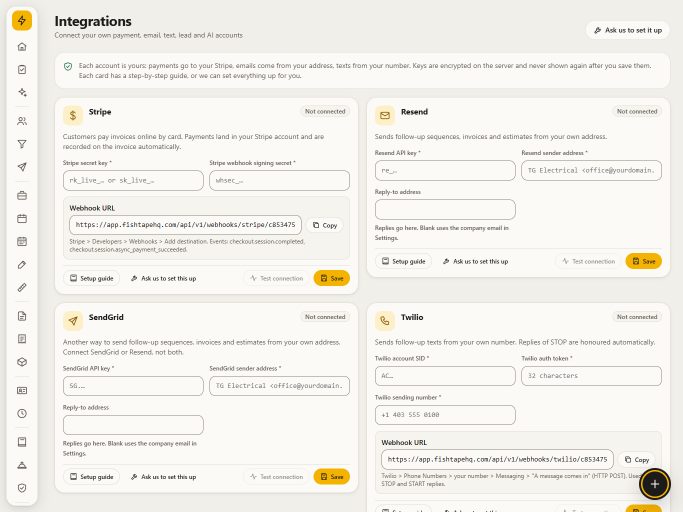
Task: Test the Resend connection
Action: [588, 261]
